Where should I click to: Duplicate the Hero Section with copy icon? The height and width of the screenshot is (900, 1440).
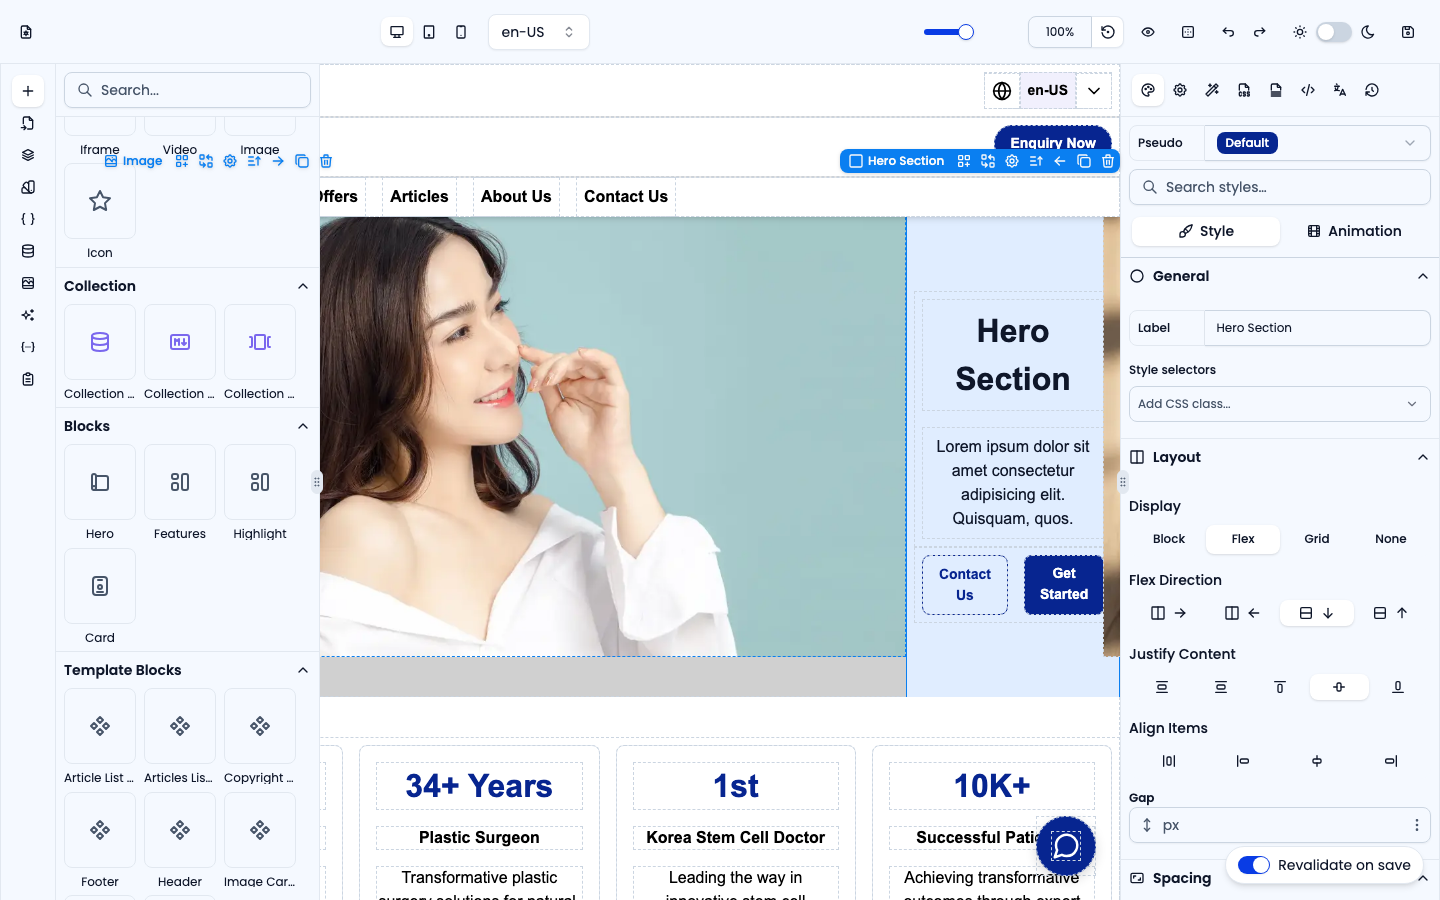click(x=1084, y=161)
